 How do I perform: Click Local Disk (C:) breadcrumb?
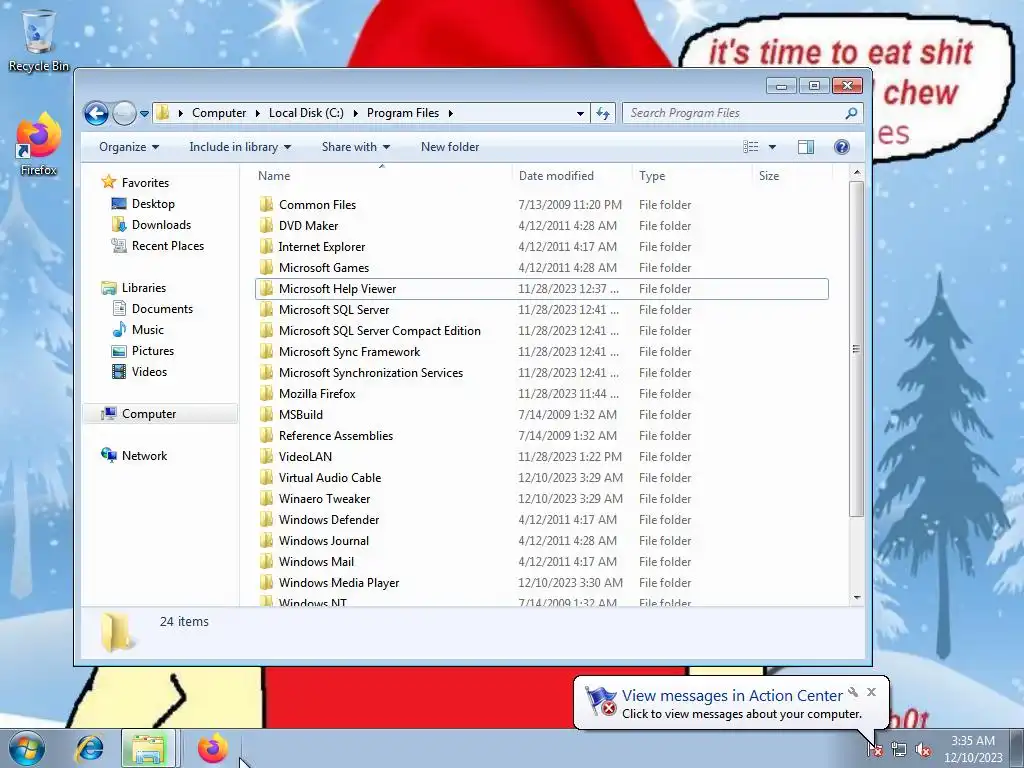(306, 113)
